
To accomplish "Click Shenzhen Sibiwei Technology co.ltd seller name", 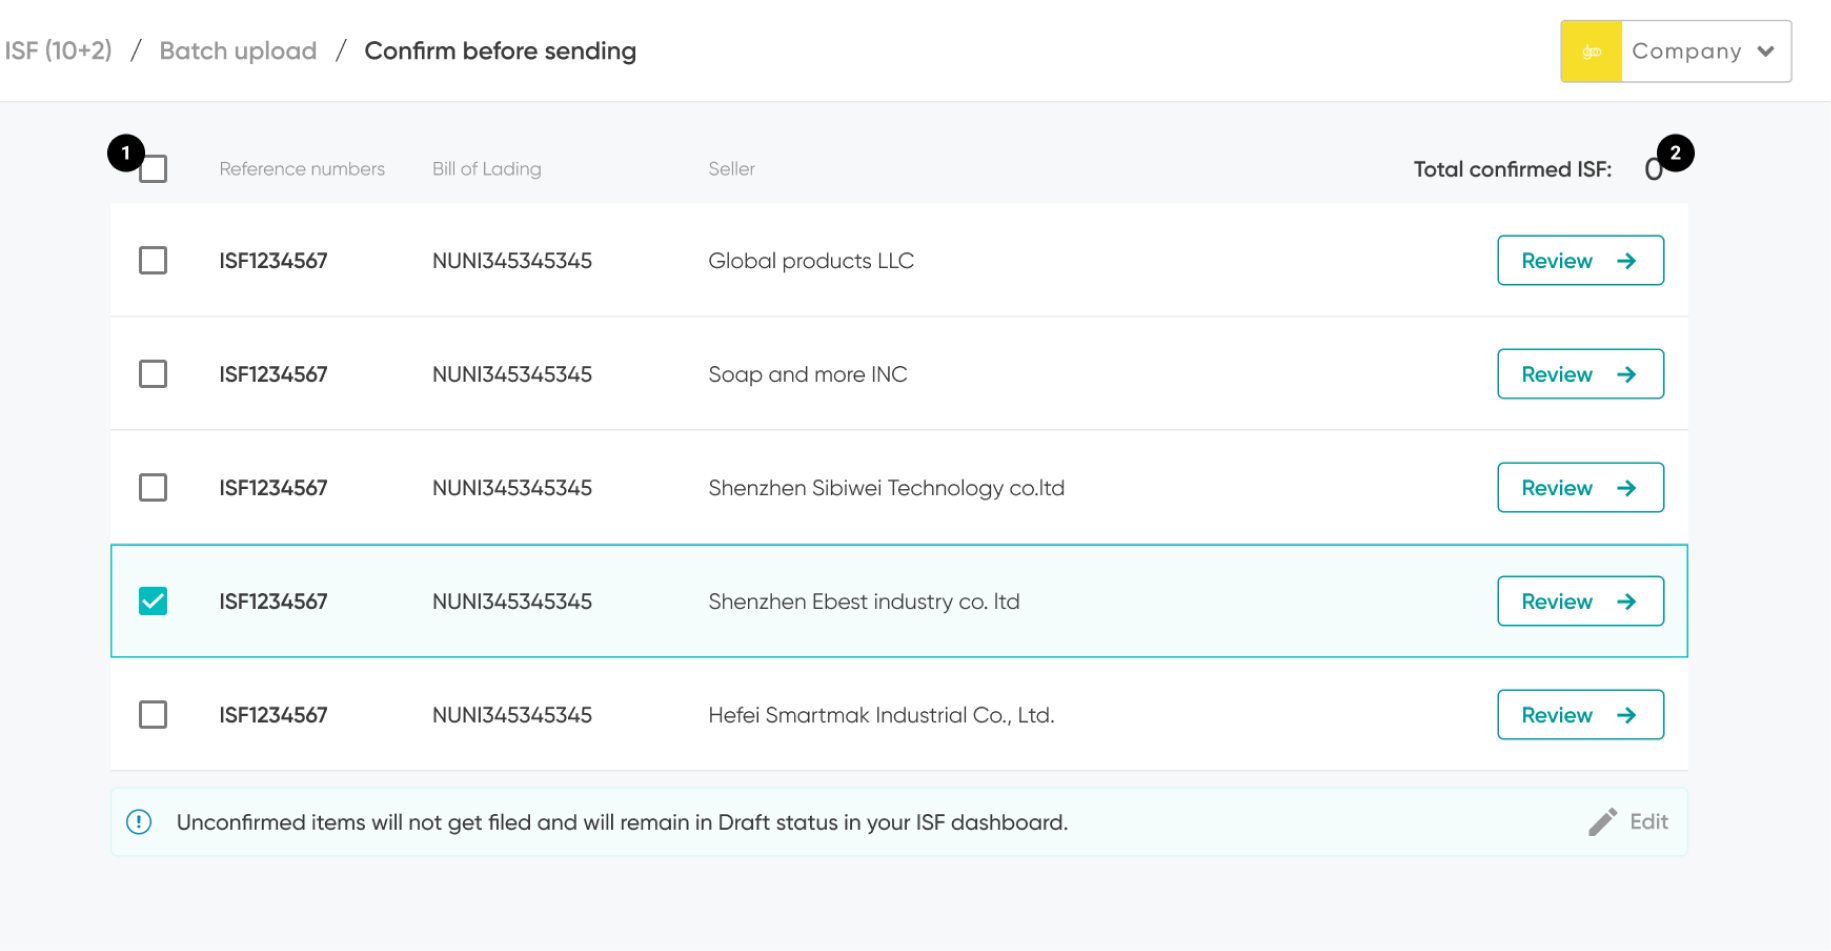I will (x=886, y=488).
